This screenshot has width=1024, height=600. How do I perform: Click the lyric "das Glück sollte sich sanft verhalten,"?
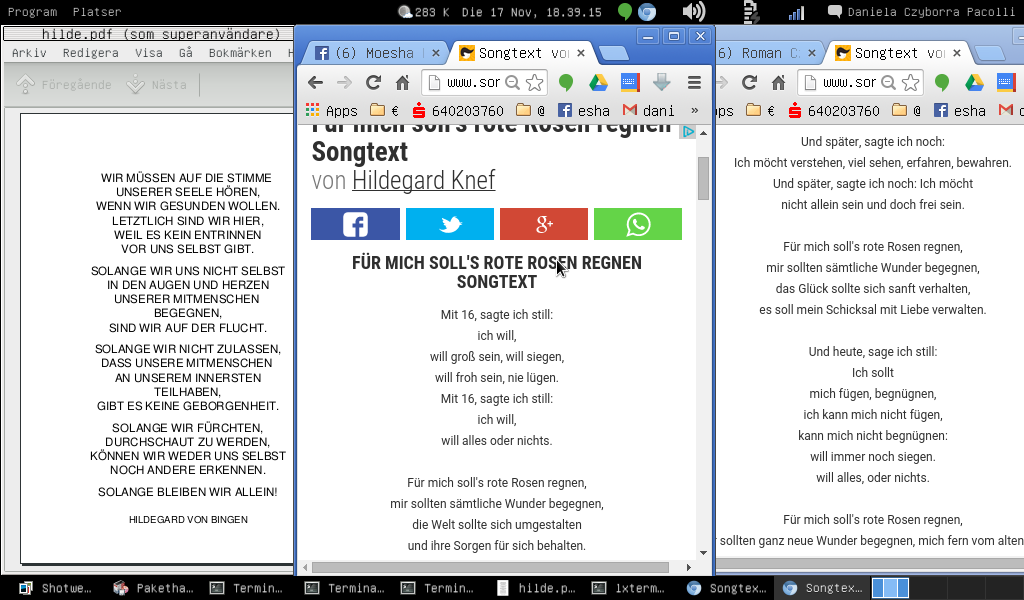point(873,289)
